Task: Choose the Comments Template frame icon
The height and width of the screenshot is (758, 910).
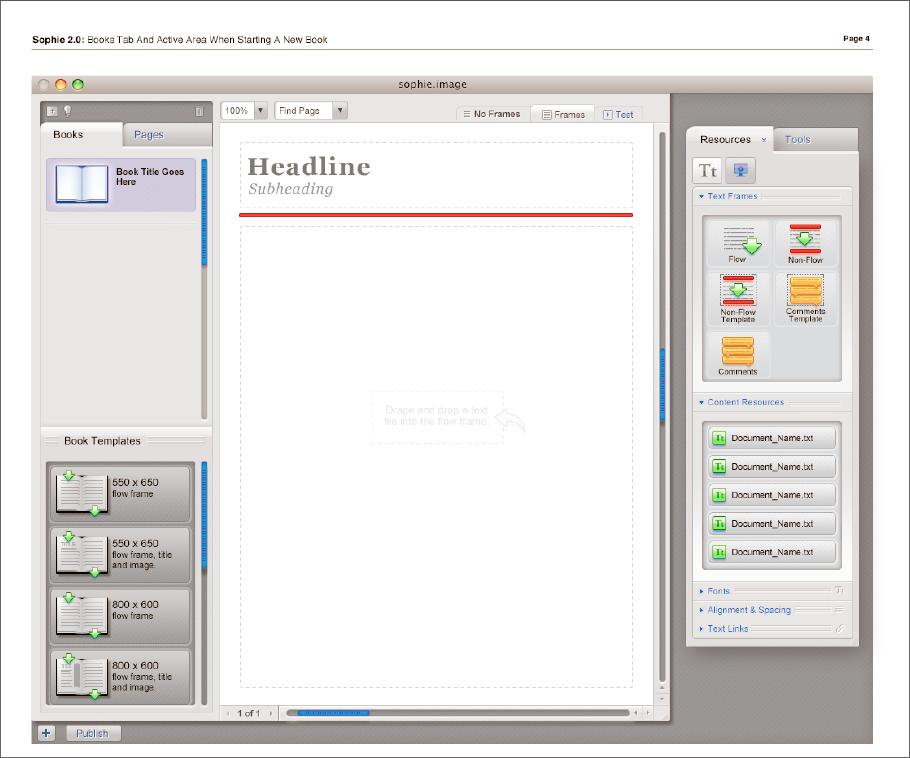Action: pos(805,298)
